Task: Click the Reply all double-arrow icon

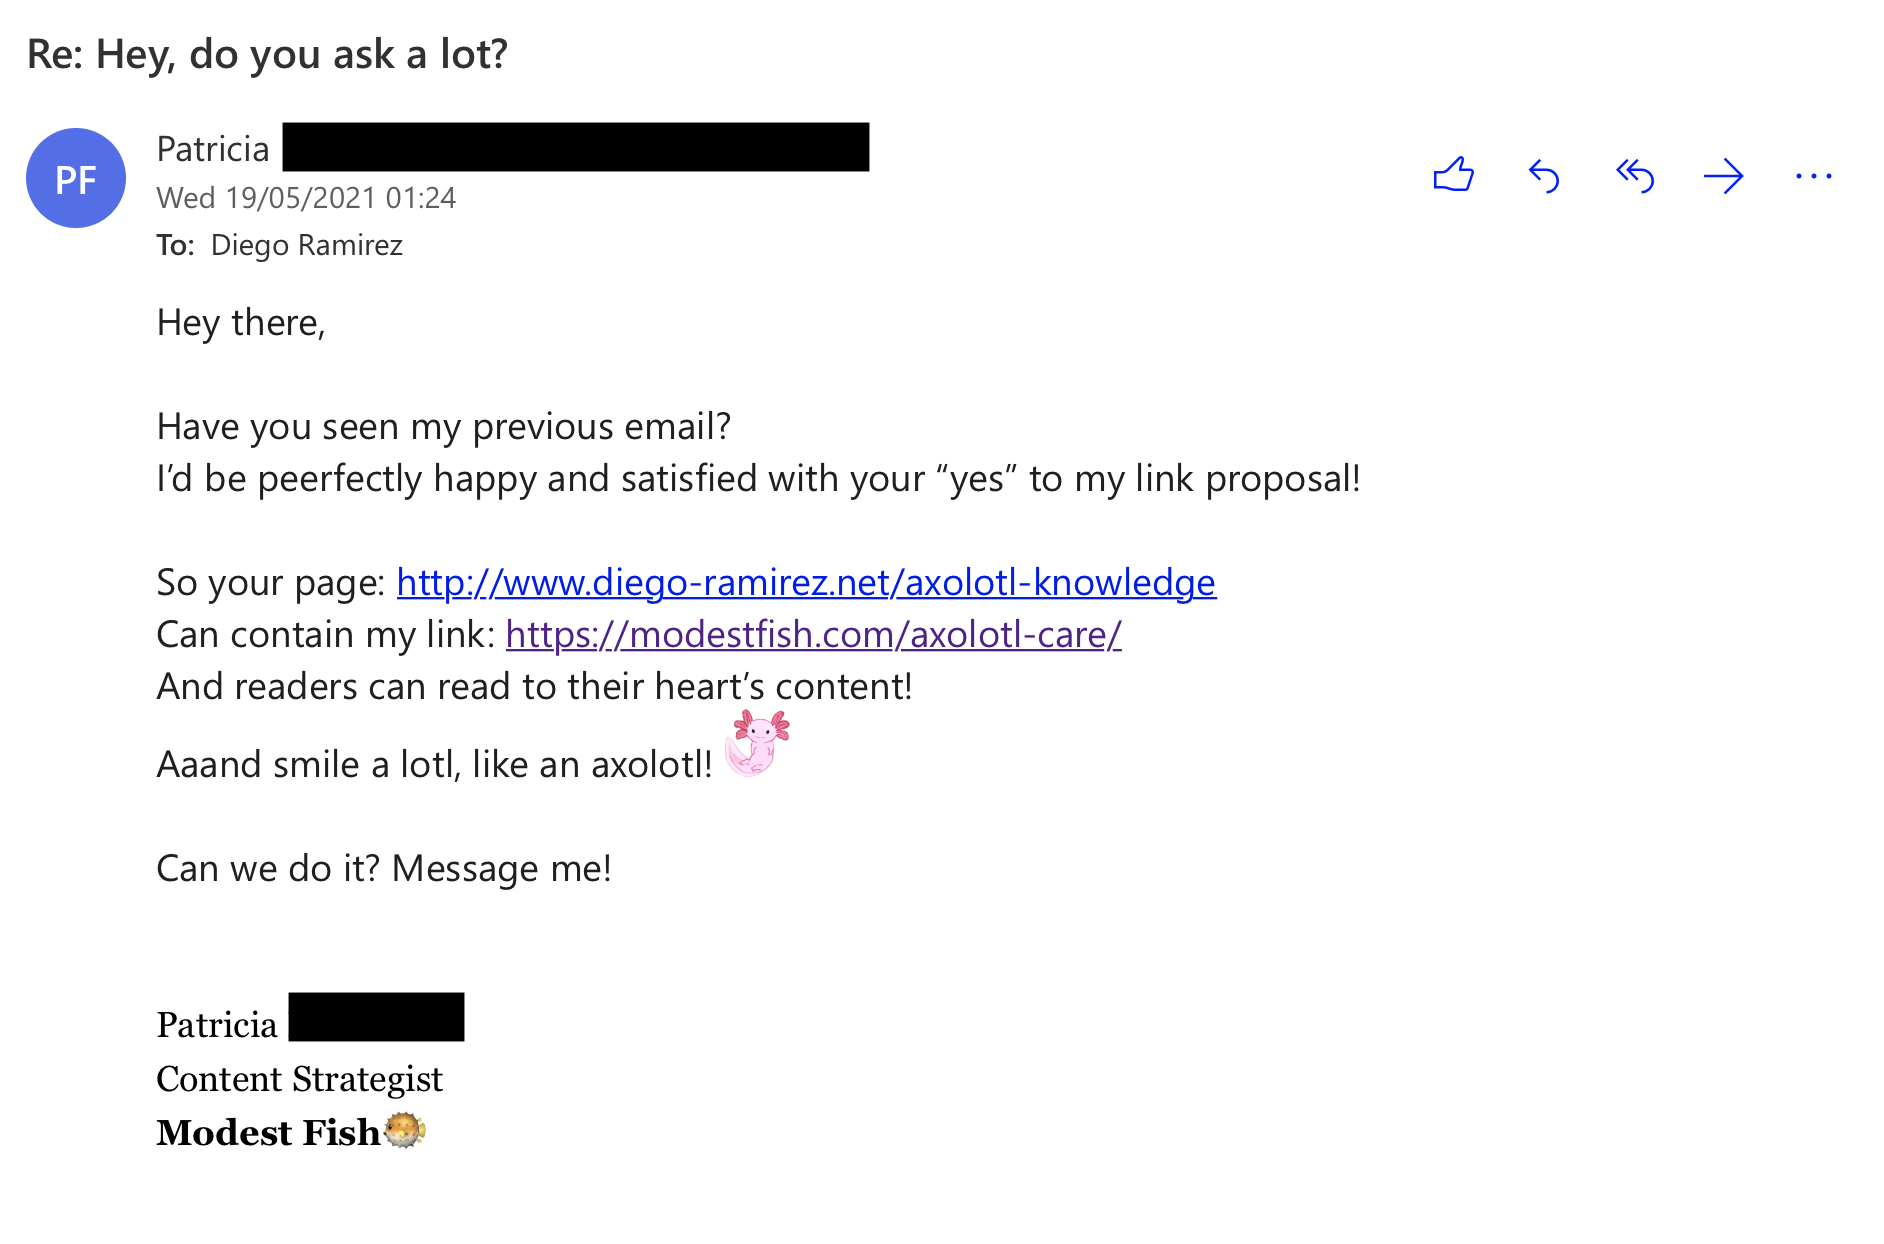Action: coord(1634,176)
